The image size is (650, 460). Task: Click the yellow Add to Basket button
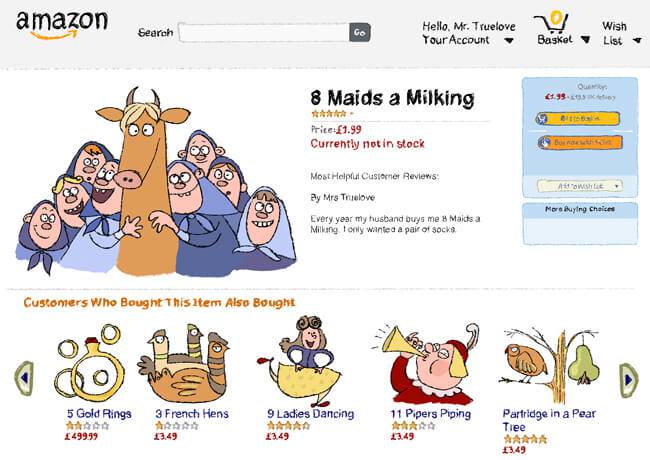click(x=578, y=119)
